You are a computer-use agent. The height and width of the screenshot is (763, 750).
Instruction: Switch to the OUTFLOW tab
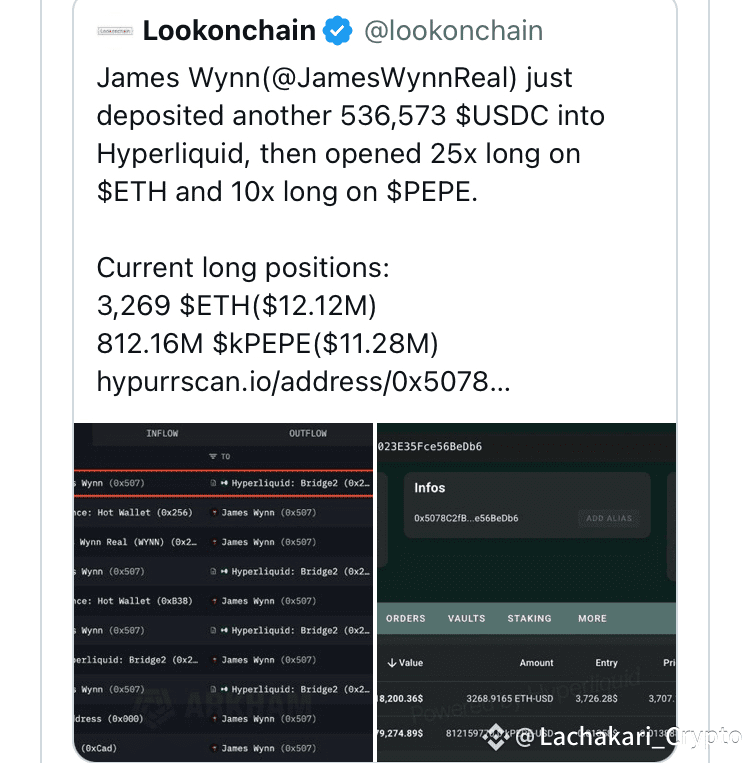pyautogui.click(x=308, y=433)
